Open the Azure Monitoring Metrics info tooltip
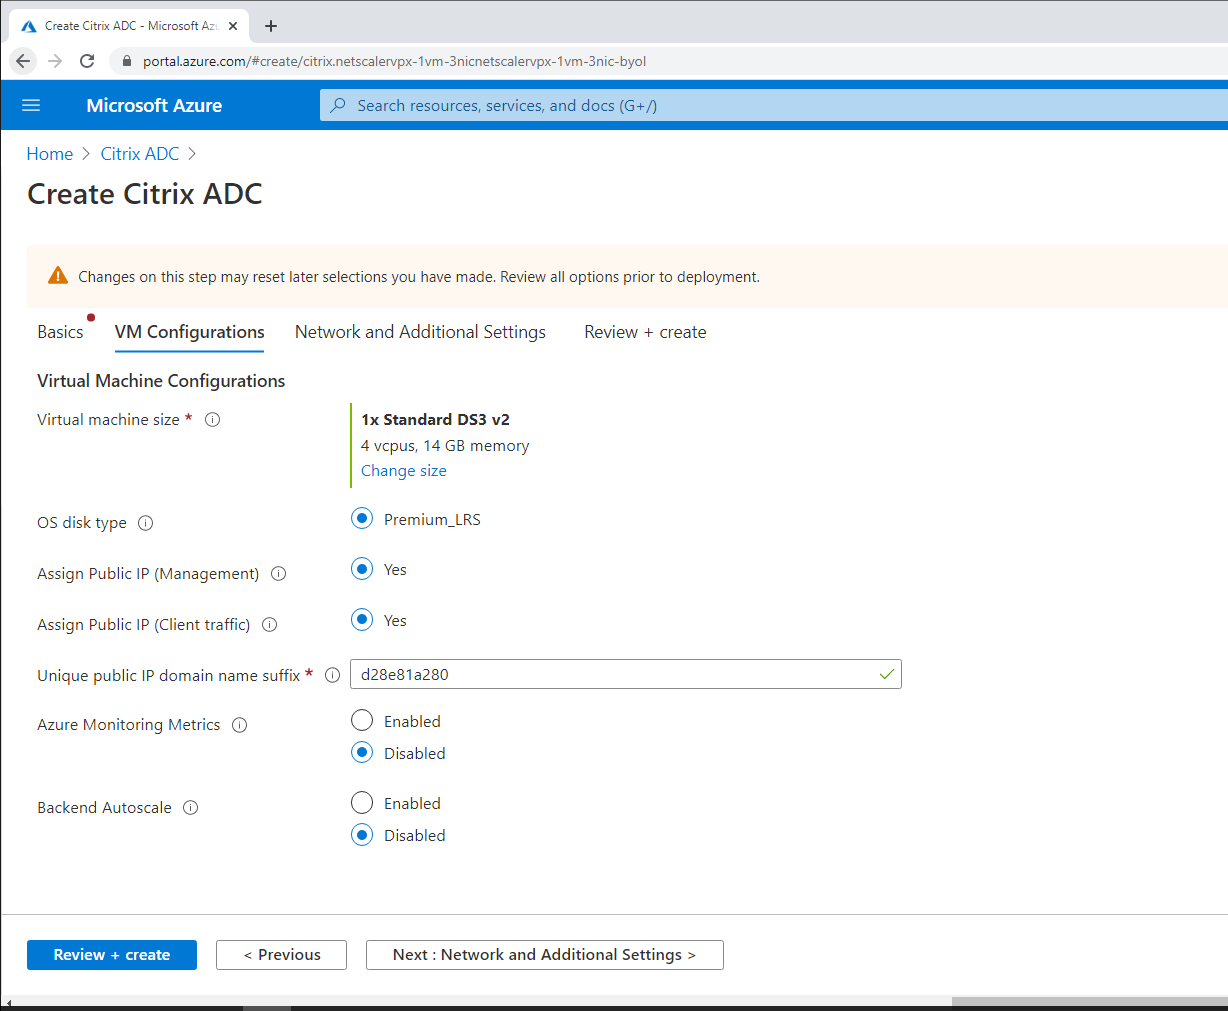 [x=239, y=724]
